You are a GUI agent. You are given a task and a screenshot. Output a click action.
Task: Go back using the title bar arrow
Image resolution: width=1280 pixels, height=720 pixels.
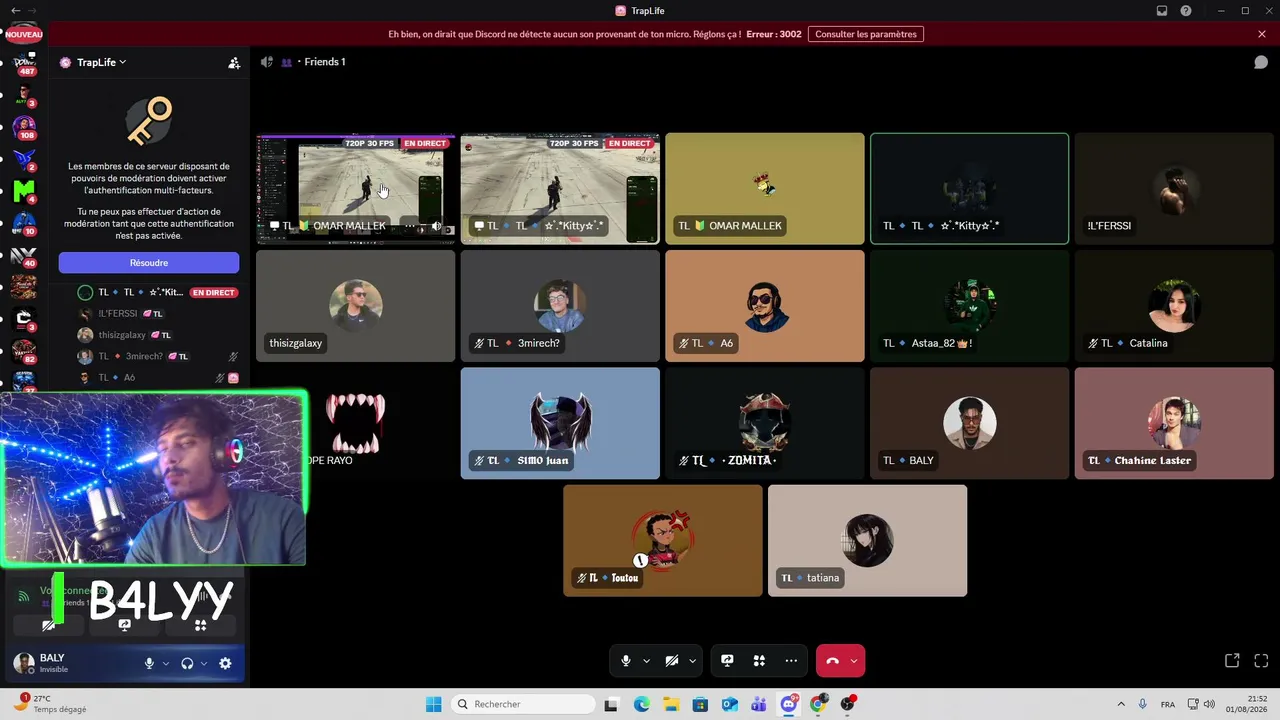pyautogui.click(x=15, y=11)
